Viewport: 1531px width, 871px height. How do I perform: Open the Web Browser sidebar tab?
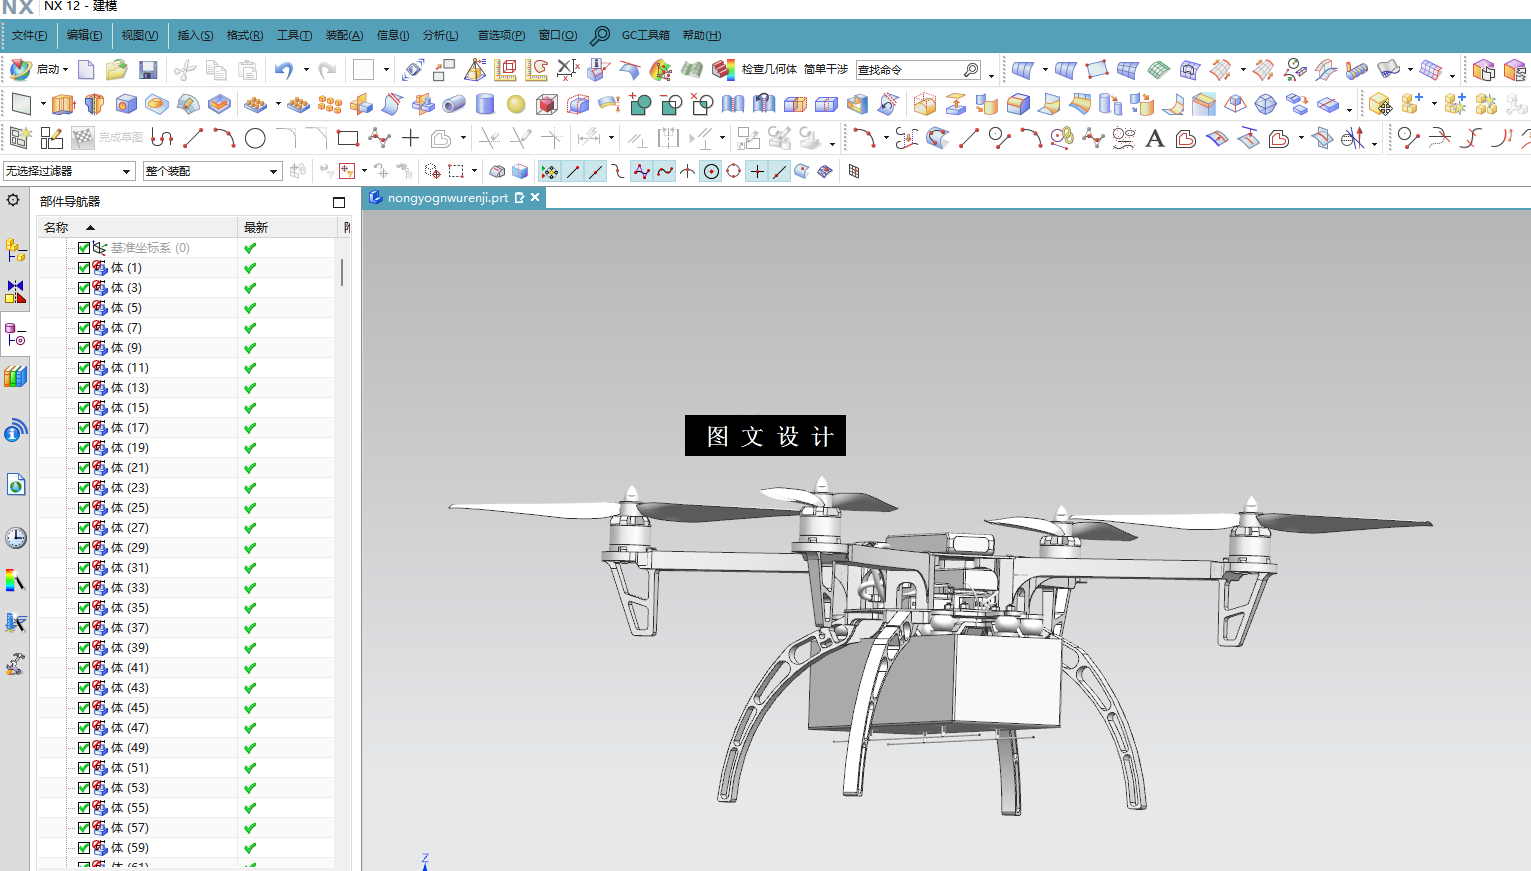(15, 485)
